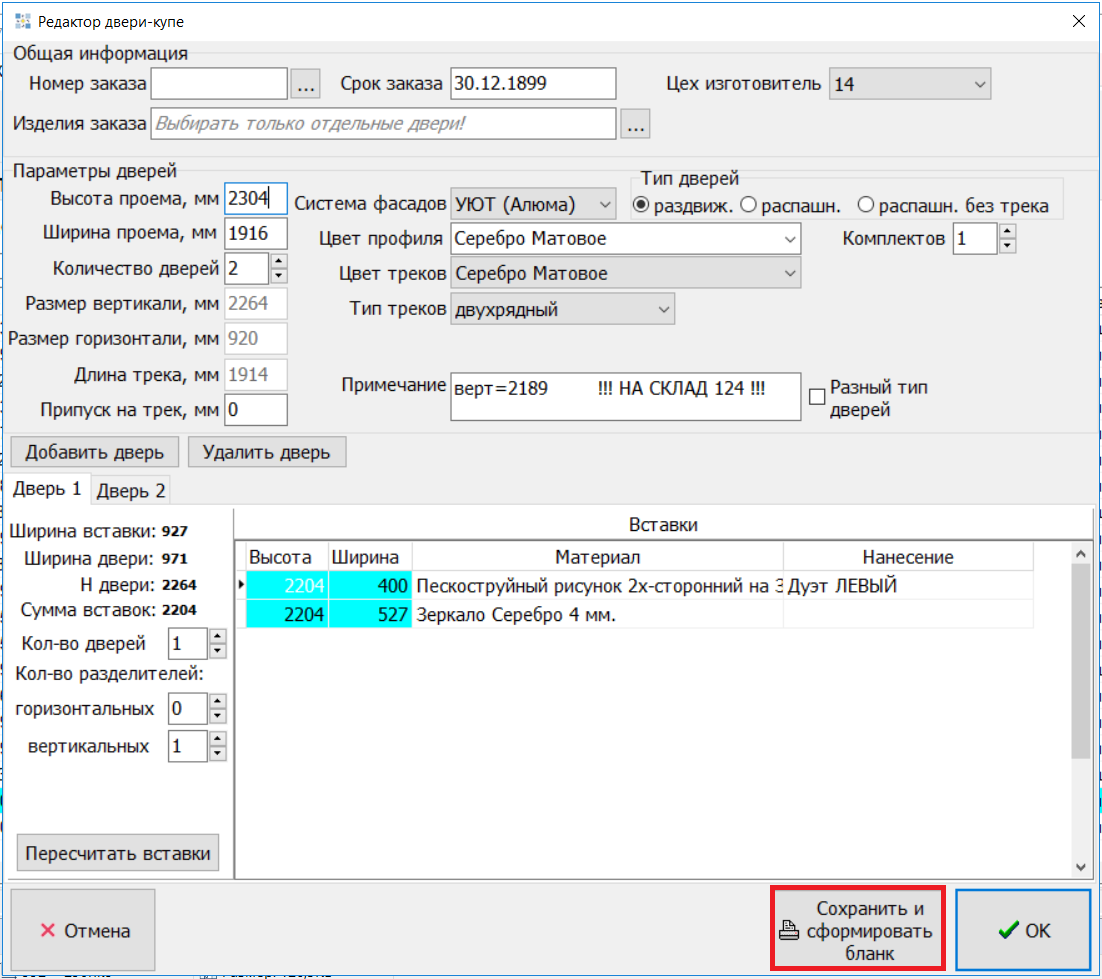Increase Количество дверей with up arrow
The image size is (1102, 979).
pyautogui.click(x=279, y=261)
